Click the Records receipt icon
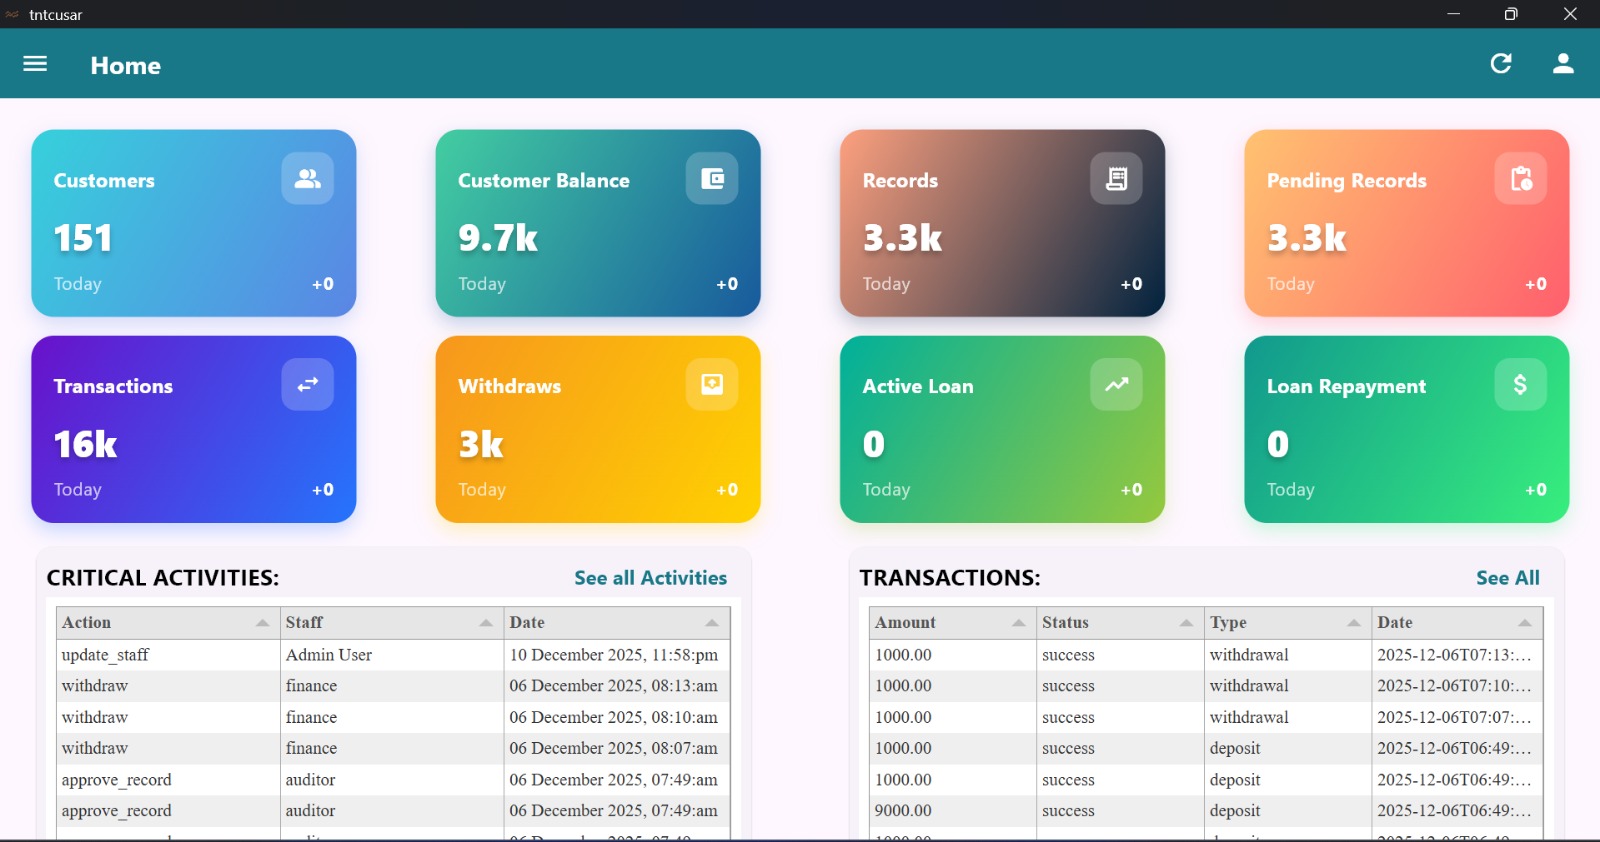Viewport: 1600px width, 842px height. [1116, 179]
